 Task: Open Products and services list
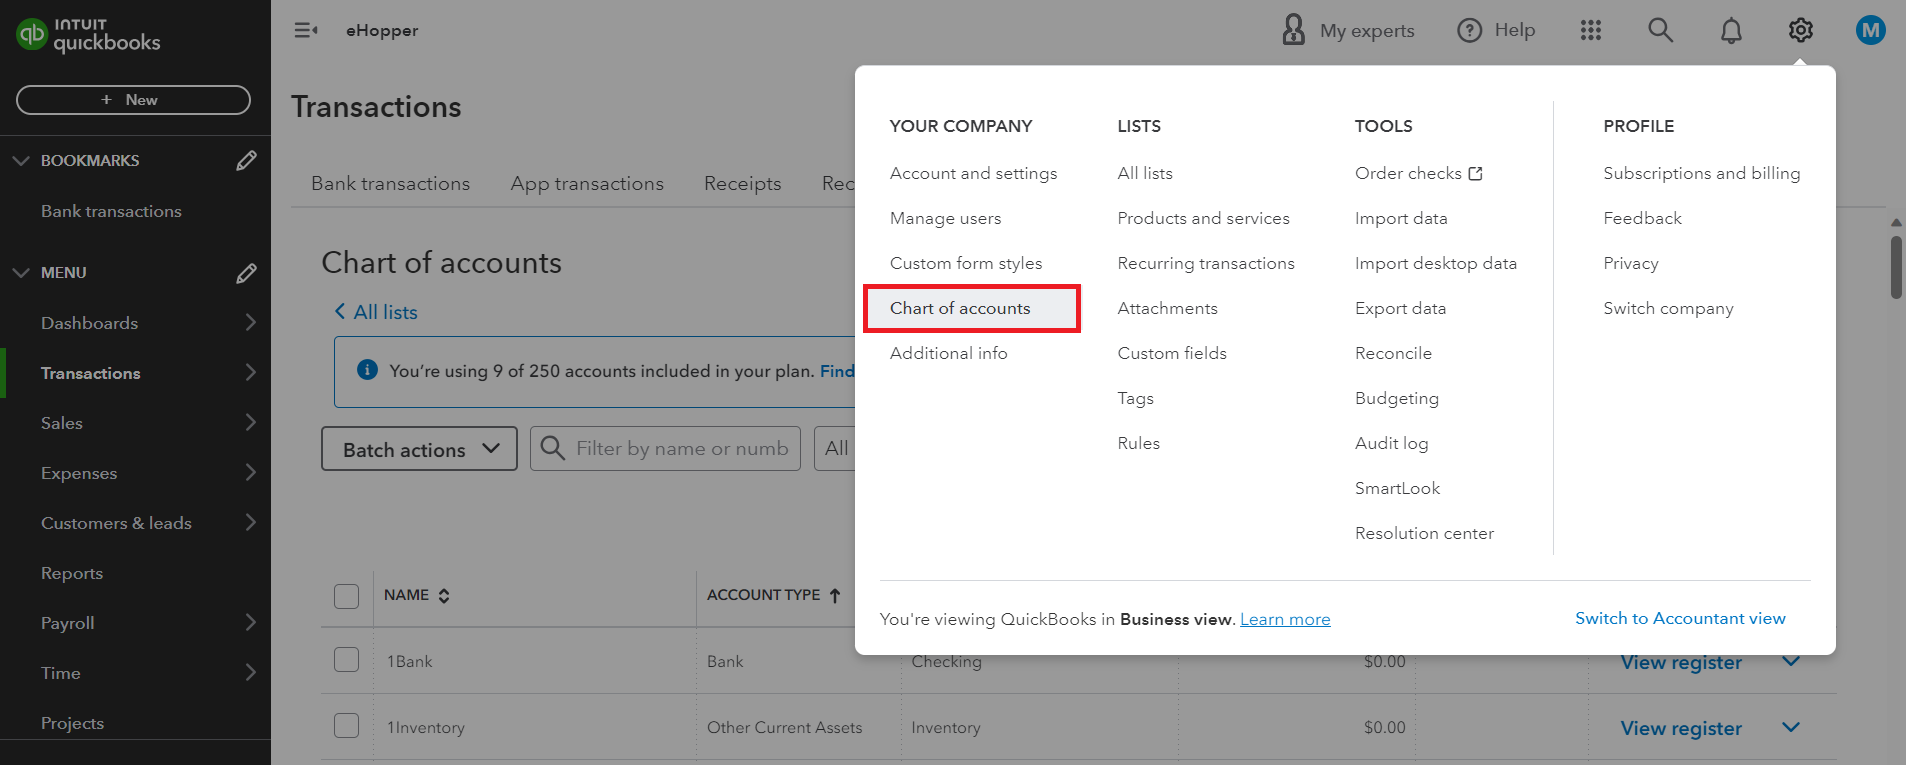tap(1203, 218)
